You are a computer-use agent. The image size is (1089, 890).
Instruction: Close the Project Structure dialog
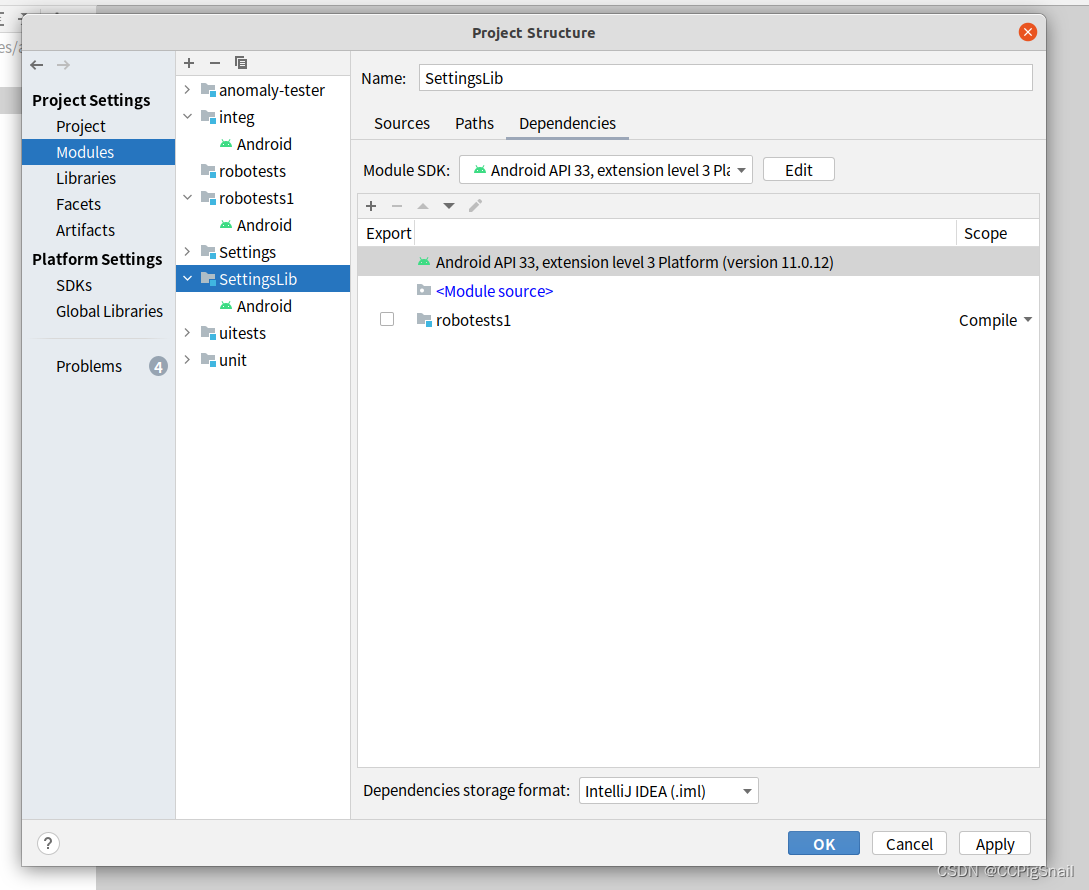pyautogui.click(x=1027, y=32)
